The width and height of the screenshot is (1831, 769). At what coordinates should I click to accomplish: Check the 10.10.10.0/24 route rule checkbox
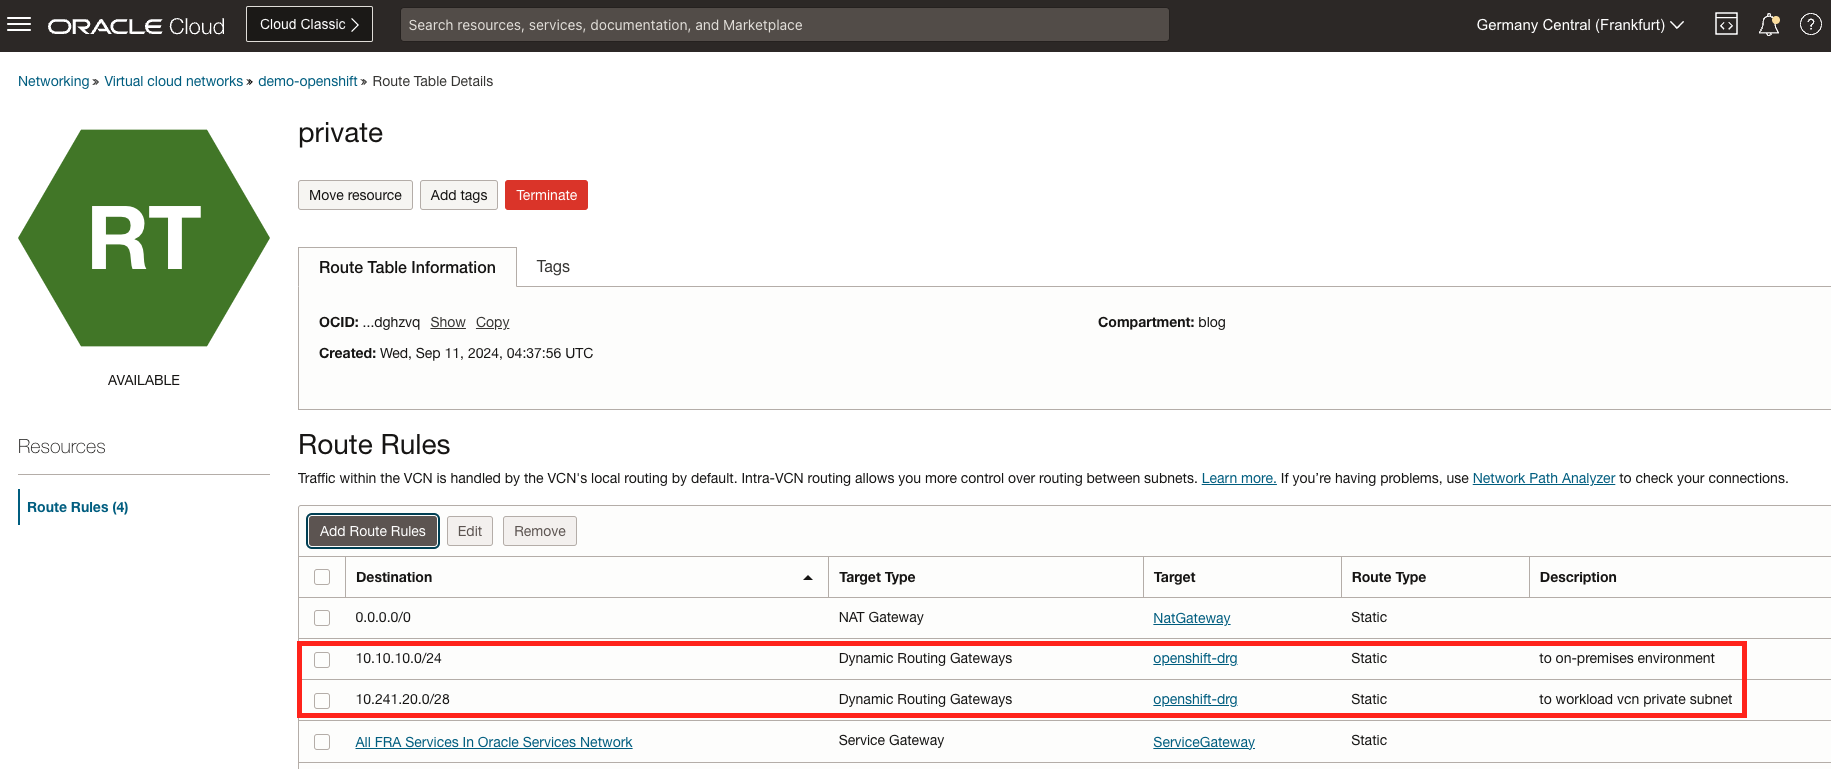[x=322, y=660]
